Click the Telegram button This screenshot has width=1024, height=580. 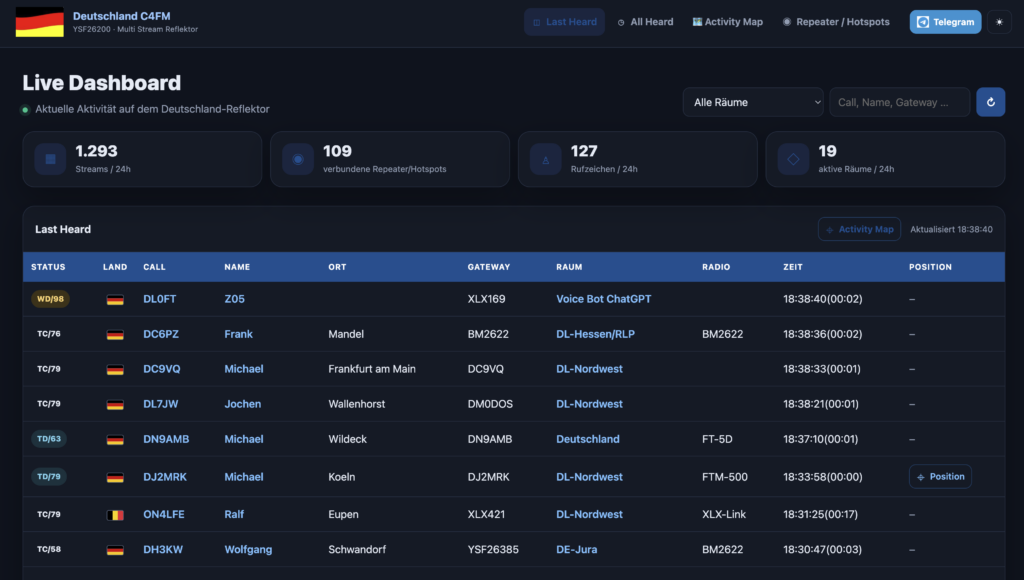click(945, 22)
